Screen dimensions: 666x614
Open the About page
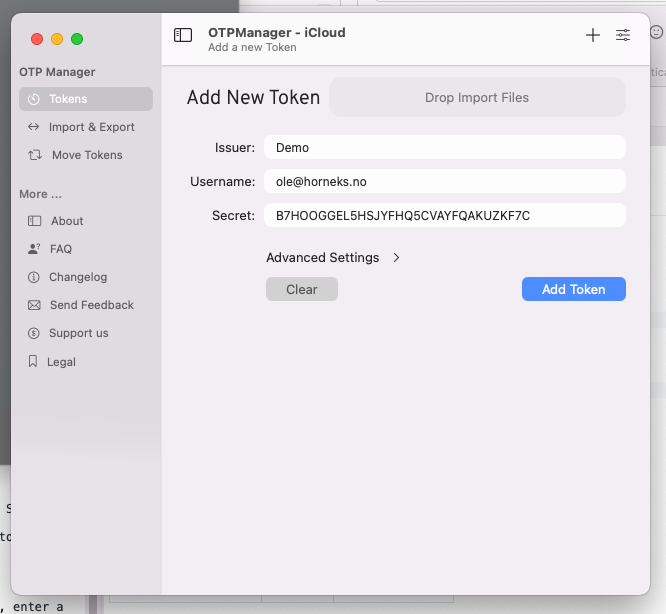(86, 221)
